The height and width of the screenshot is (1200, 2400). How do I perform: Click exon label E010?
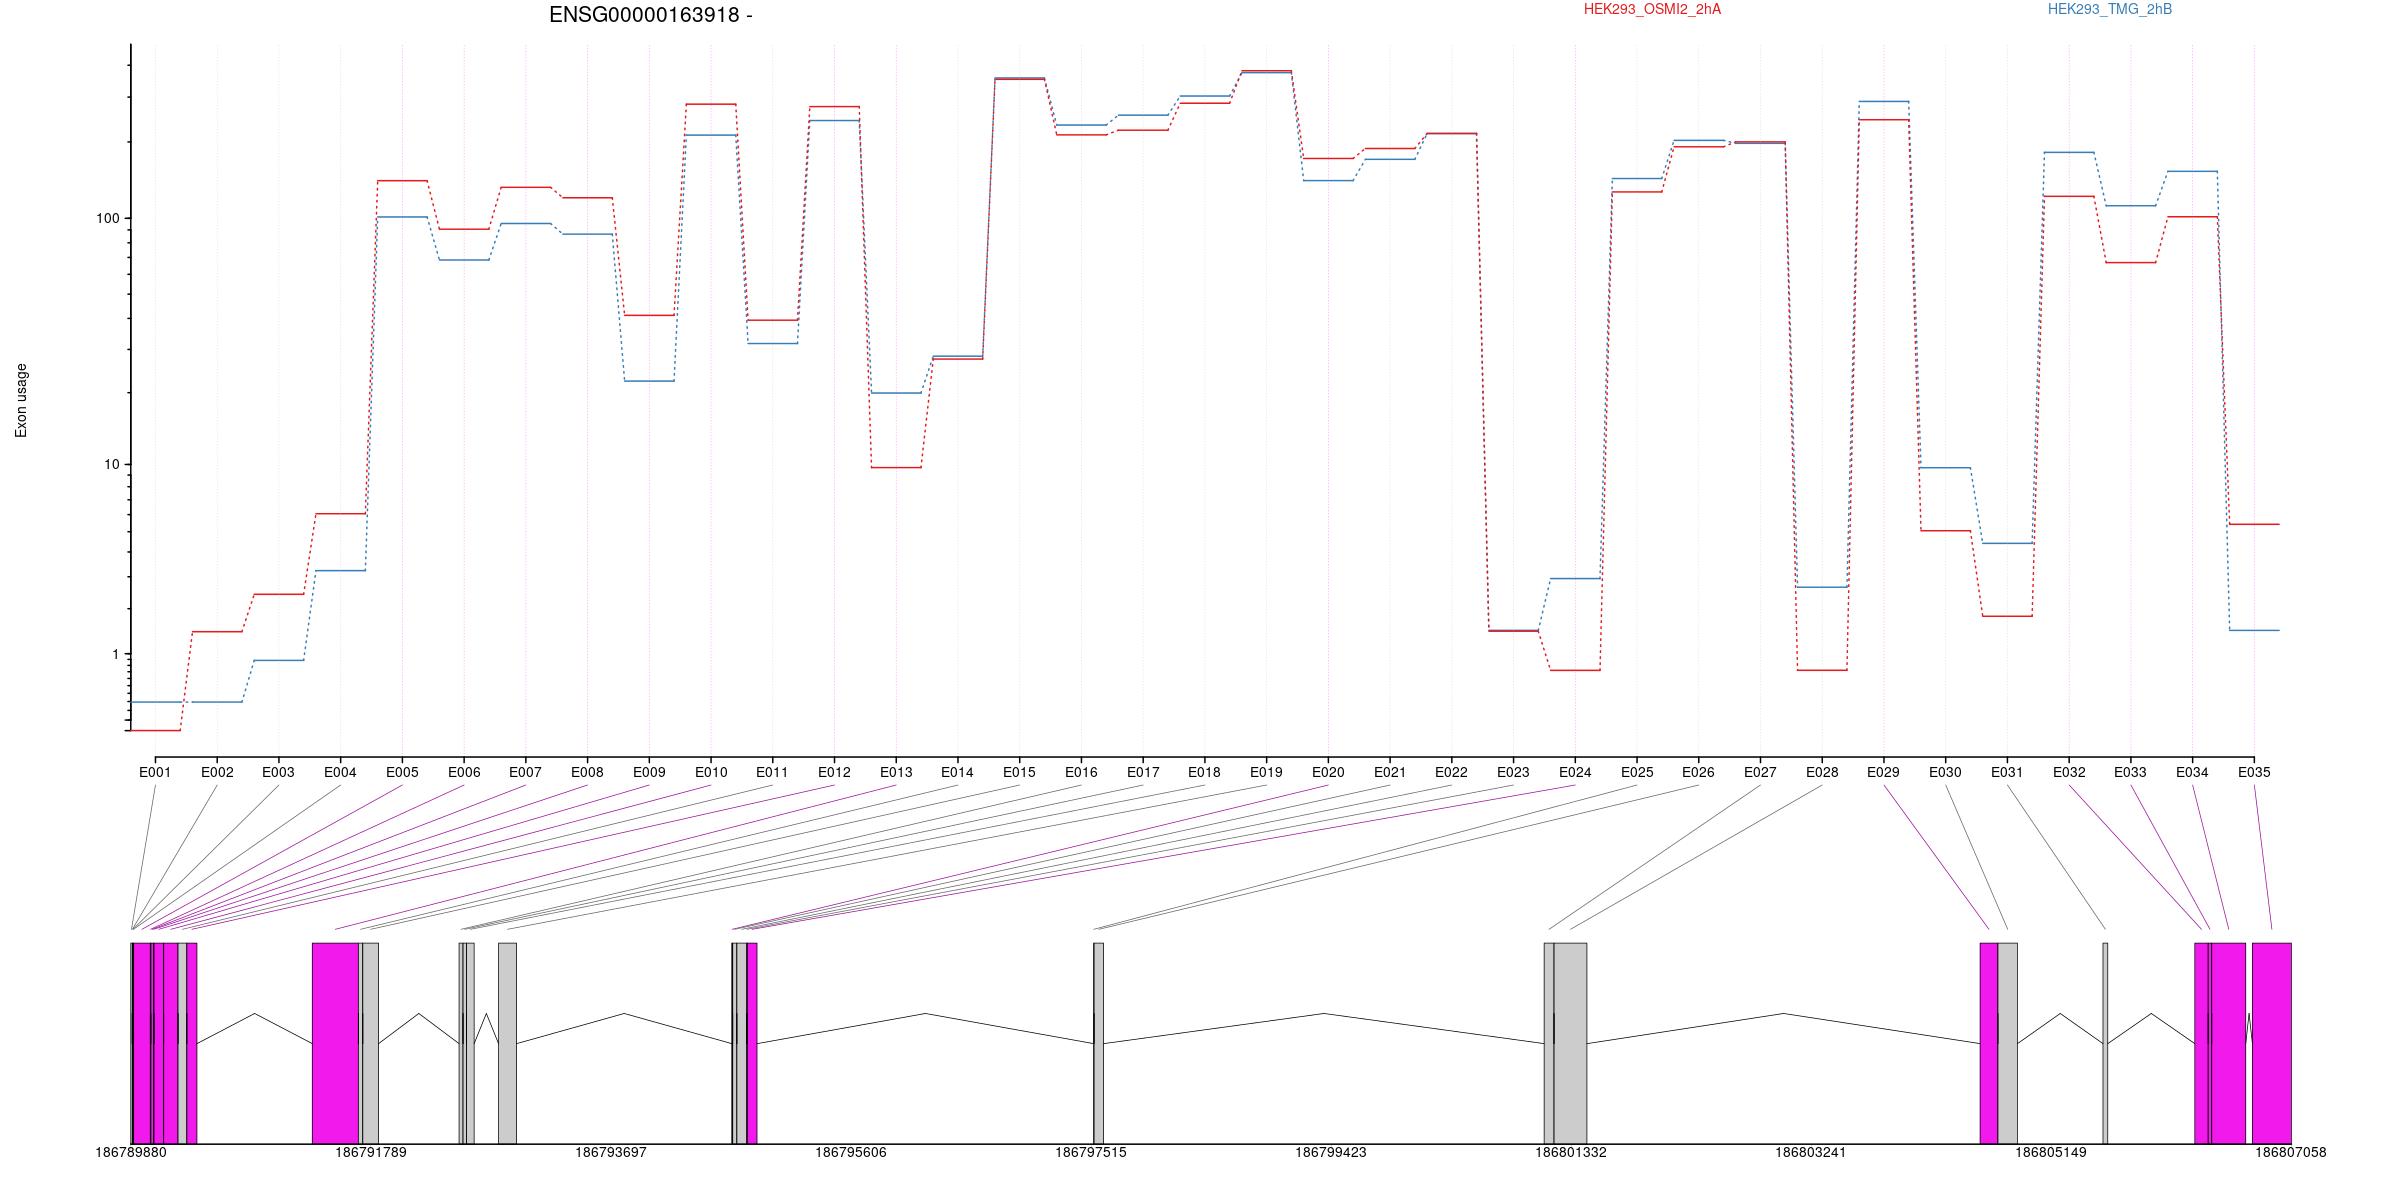point(711,772)
